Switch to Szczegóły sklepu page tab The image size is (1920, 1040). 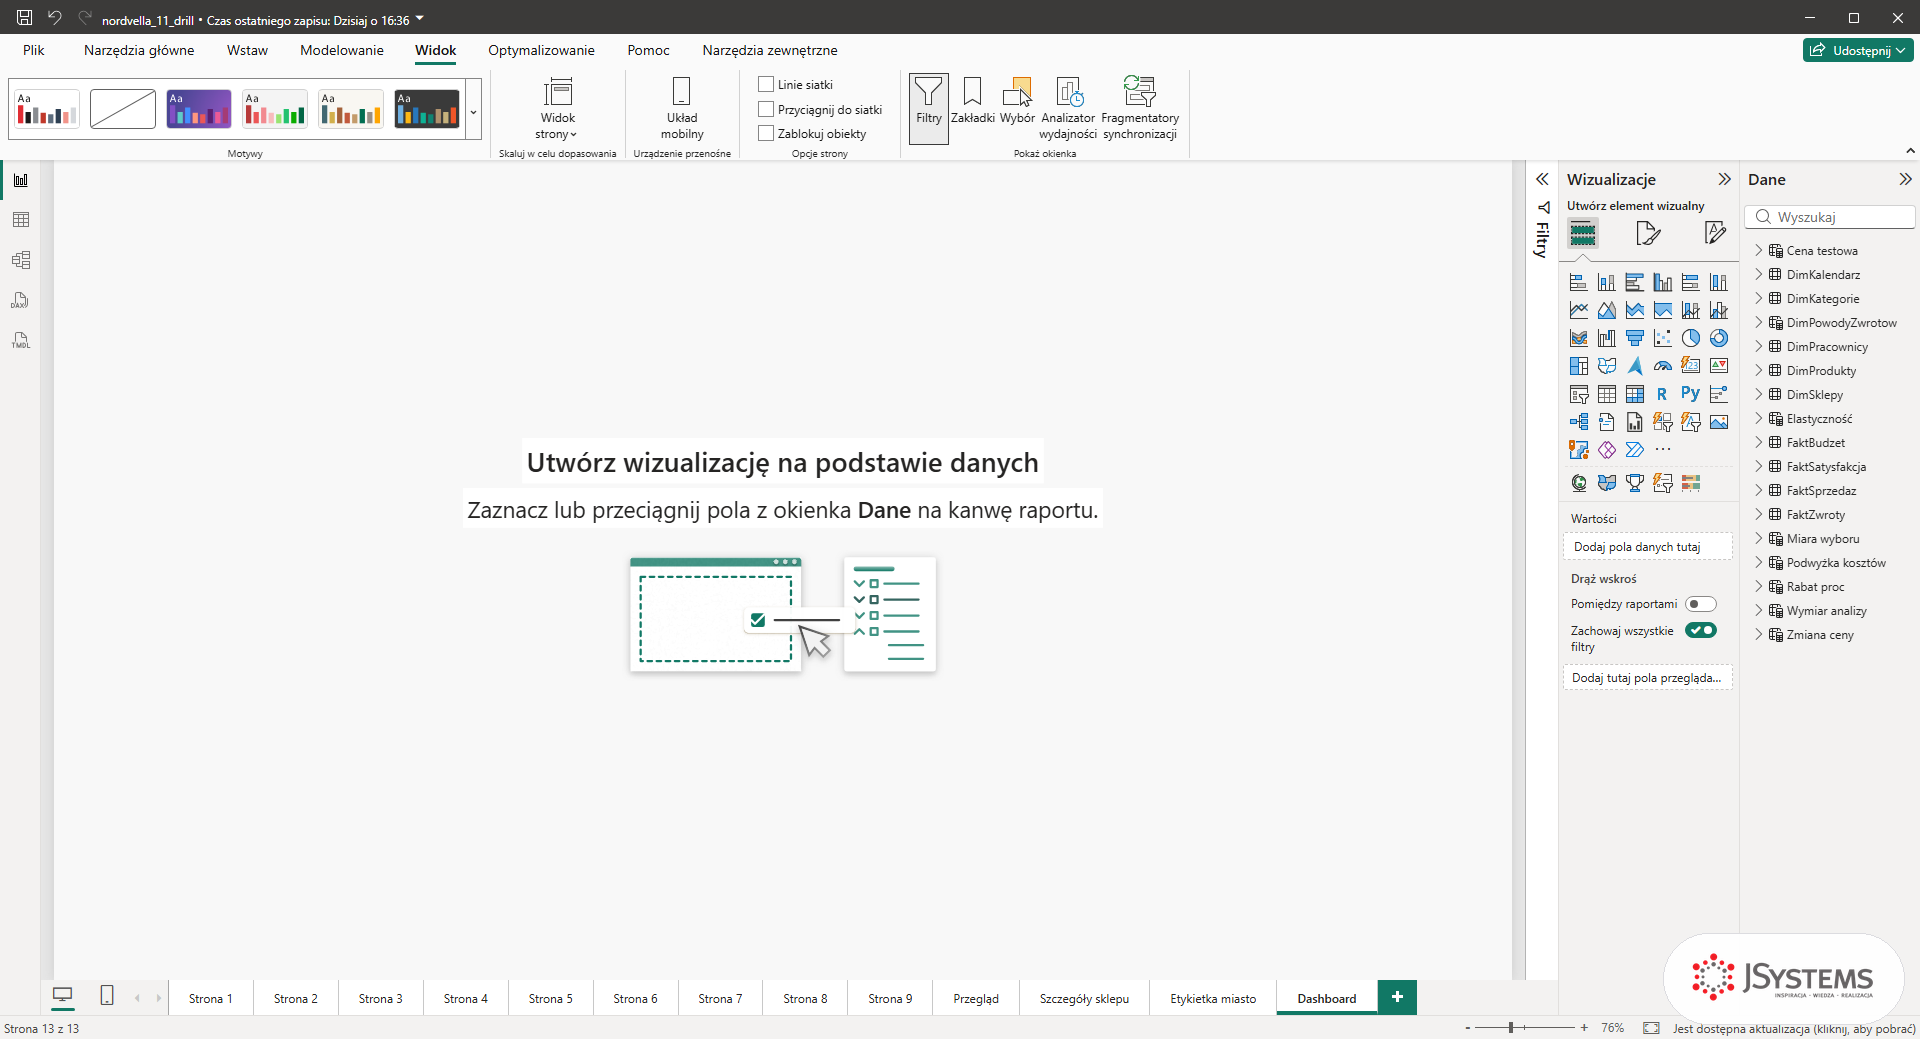pyautogui.click(x=1084, y=998)
